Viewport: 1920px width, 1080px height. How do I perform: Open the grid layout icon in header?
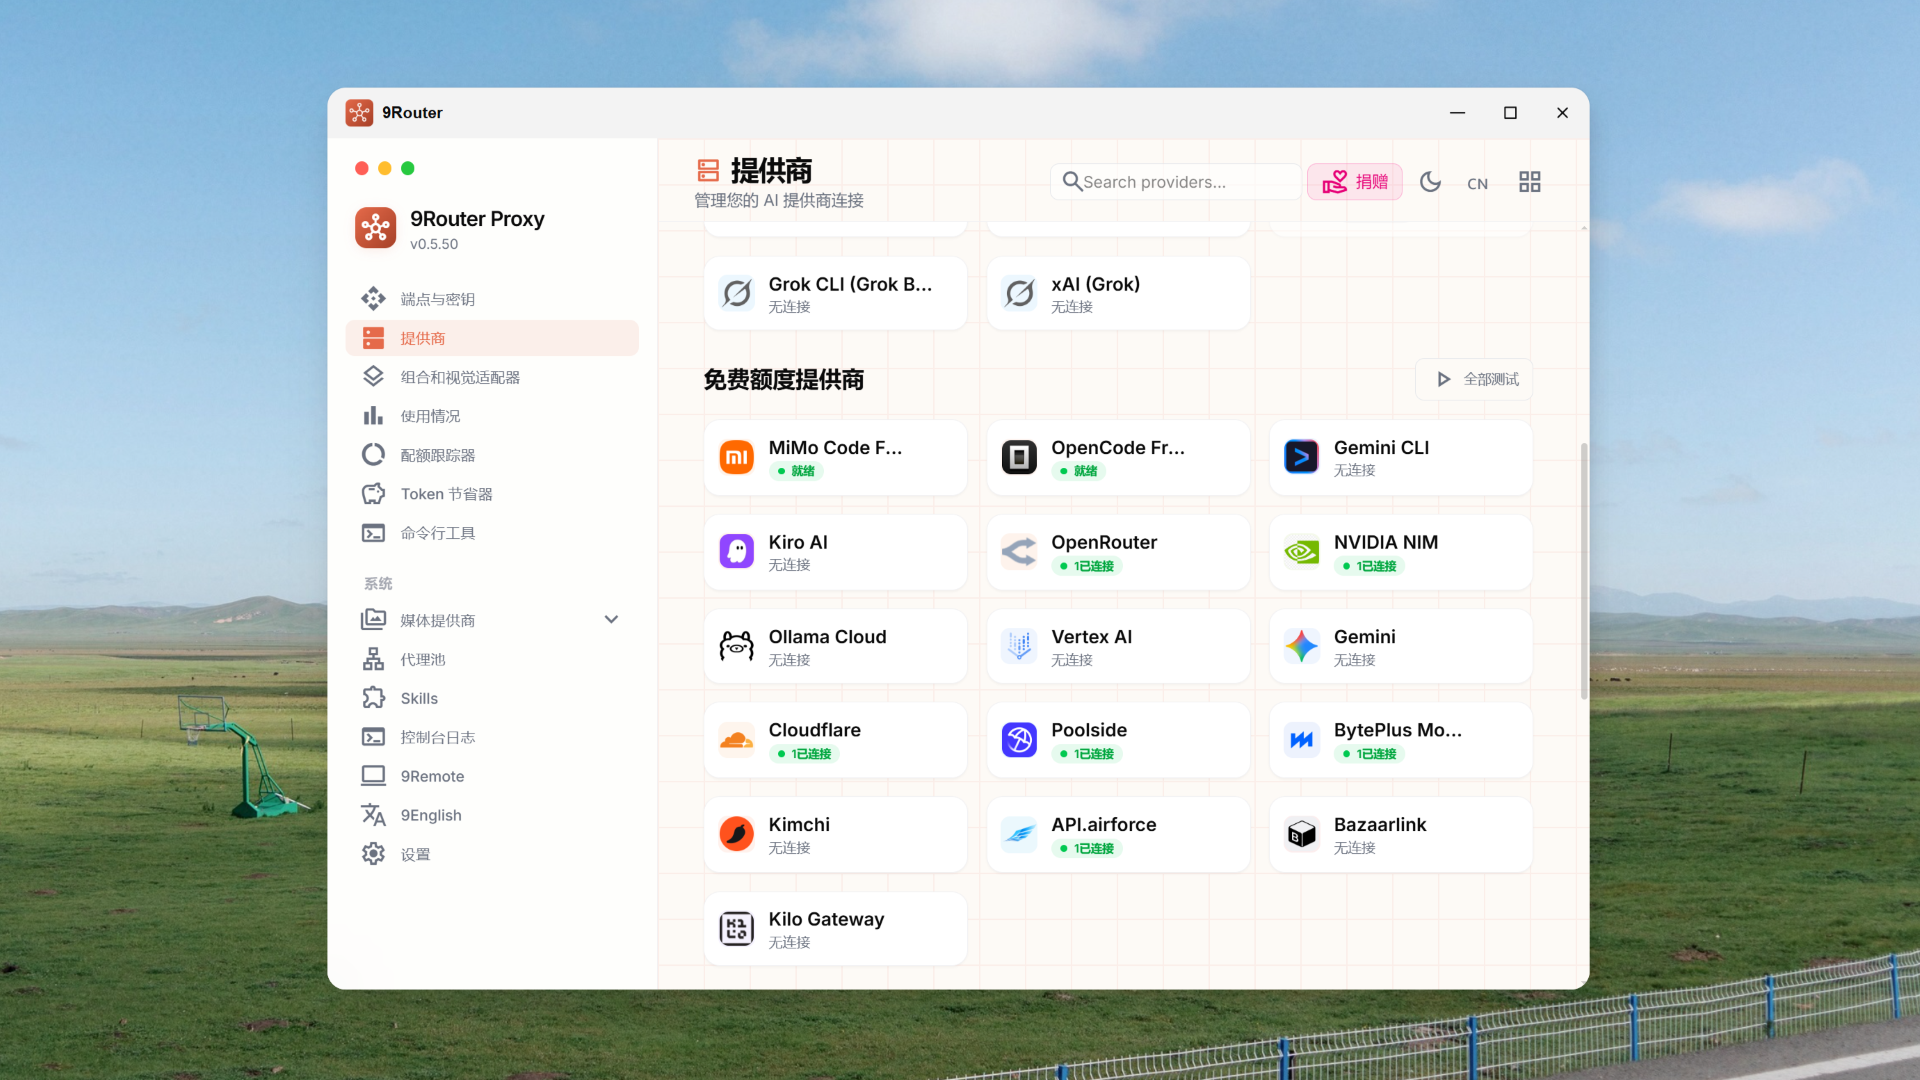pyautogui.click(x=1530, y=182)
